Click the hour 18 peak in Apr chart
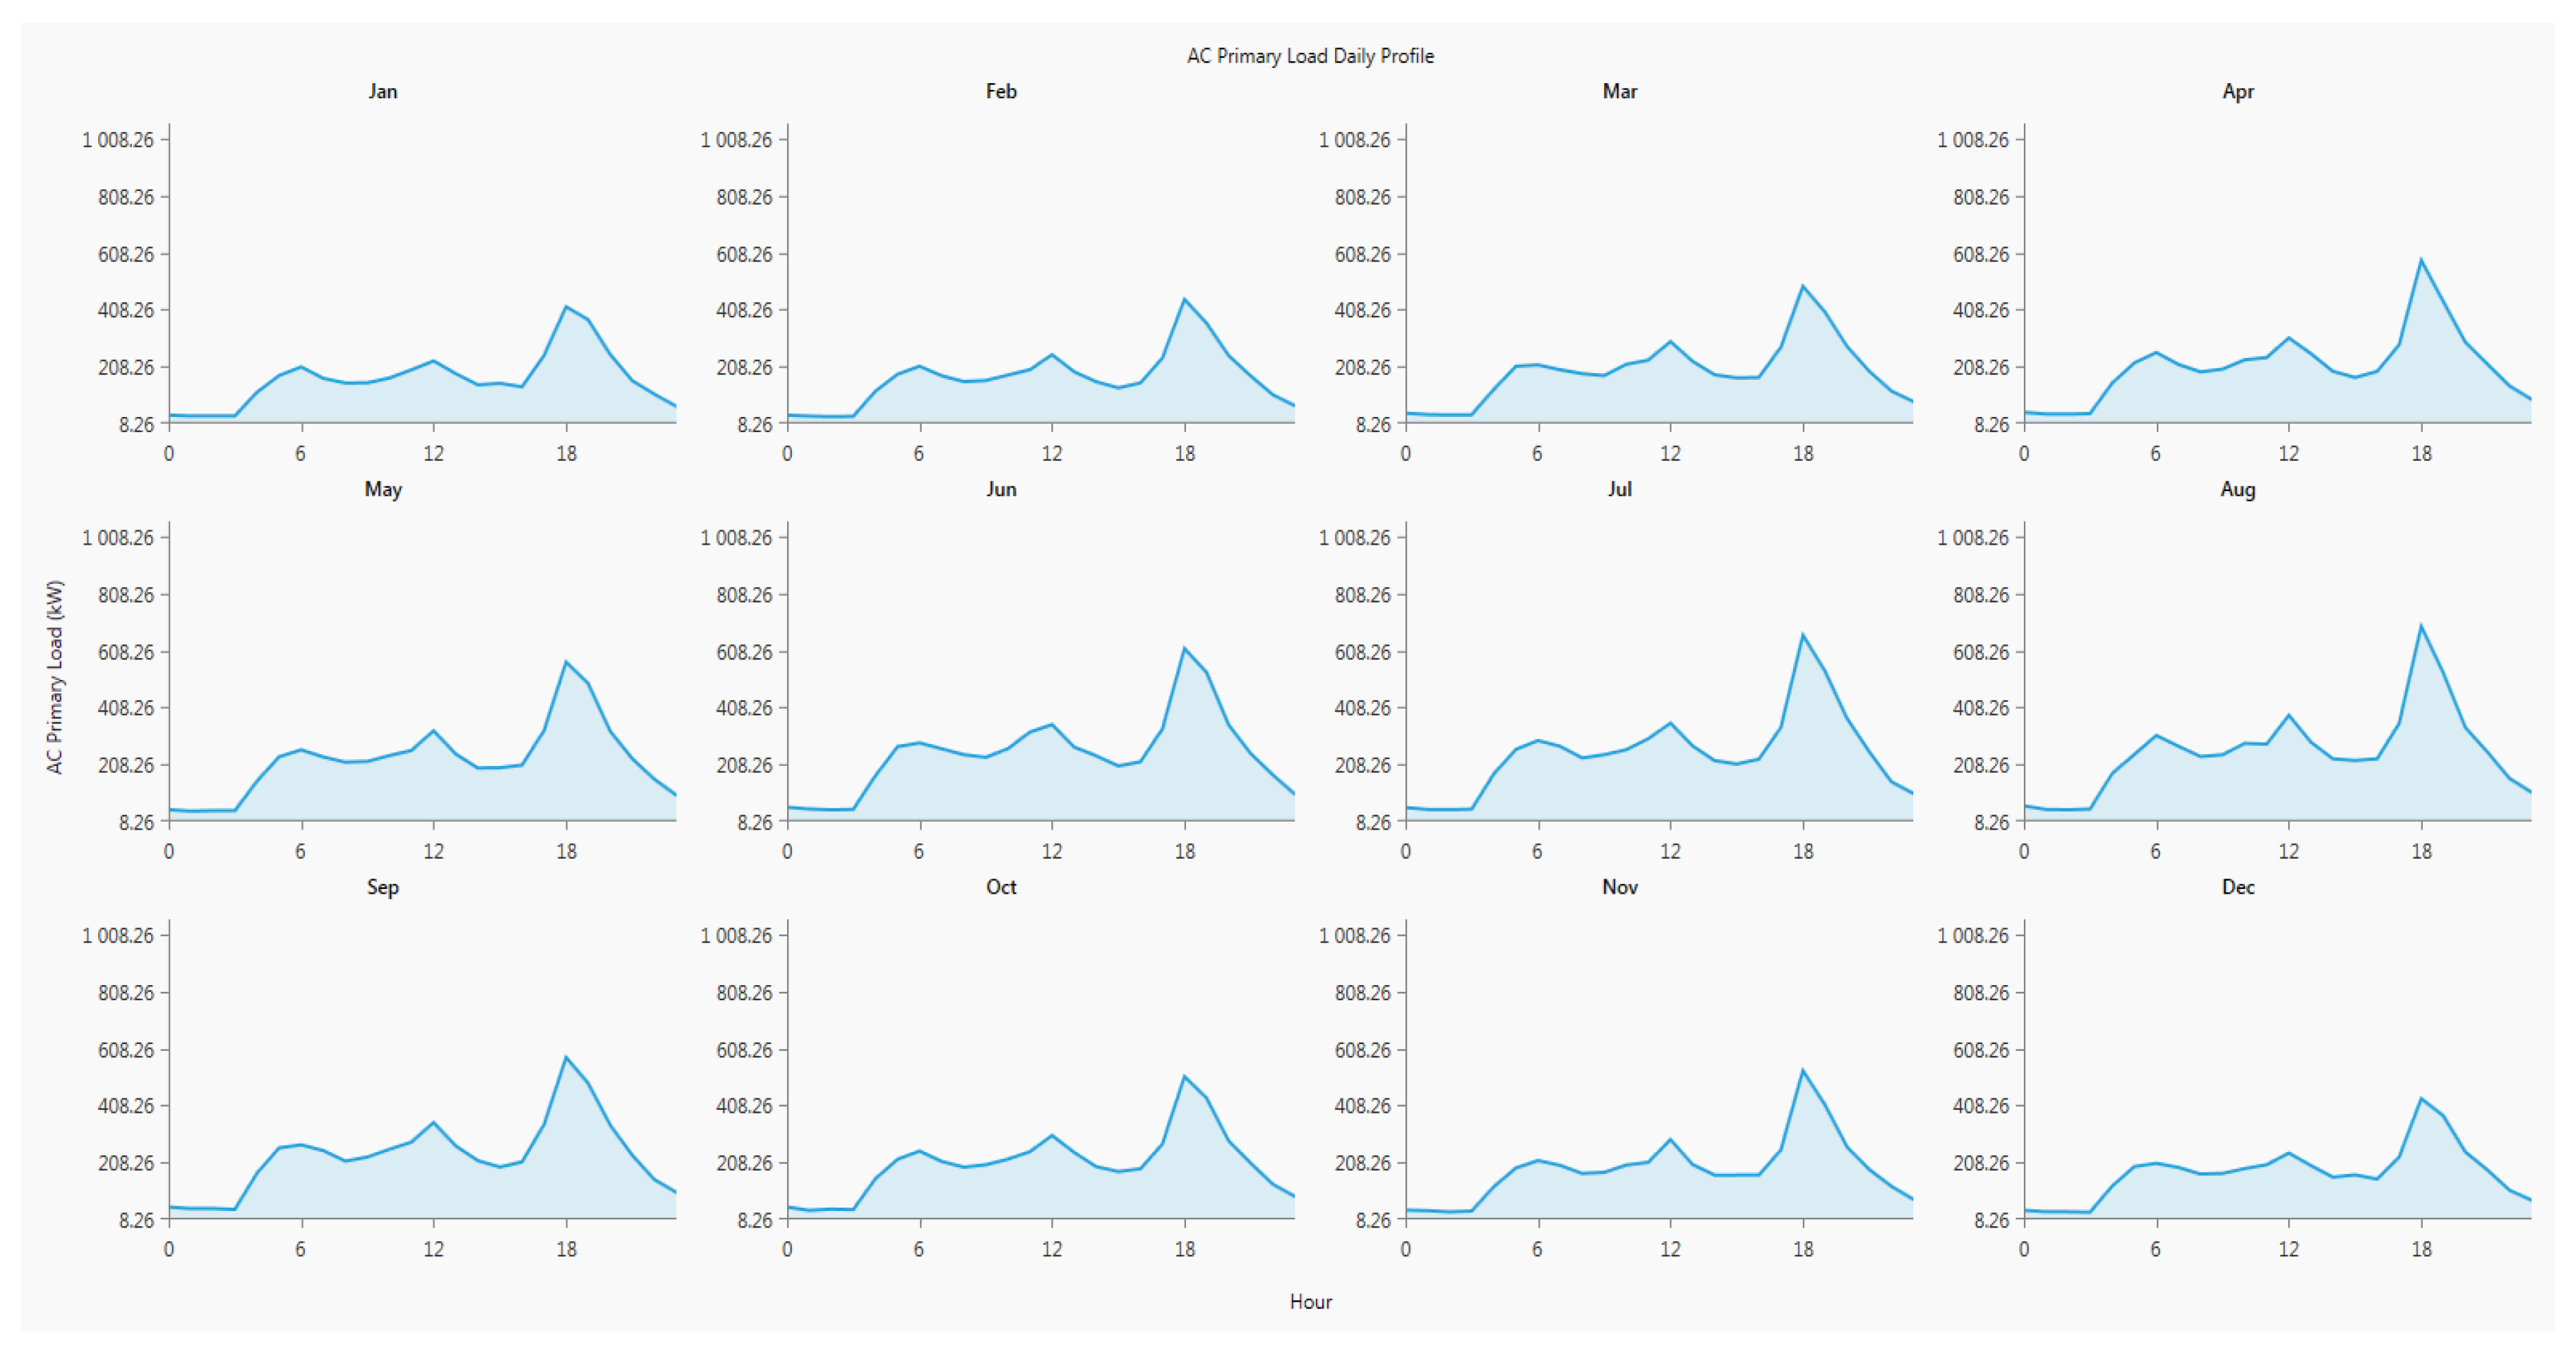Screen dimensions: 2576x1345 click(x=2420, y=260)
